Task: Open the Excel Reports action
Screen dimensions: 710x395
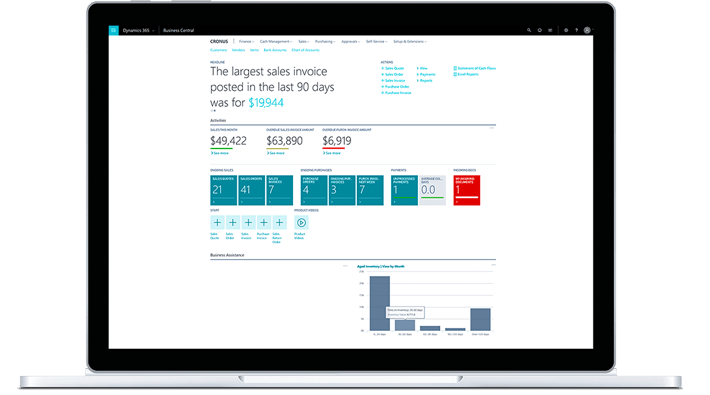Action: pyautogui.click(x=466, y=74)
